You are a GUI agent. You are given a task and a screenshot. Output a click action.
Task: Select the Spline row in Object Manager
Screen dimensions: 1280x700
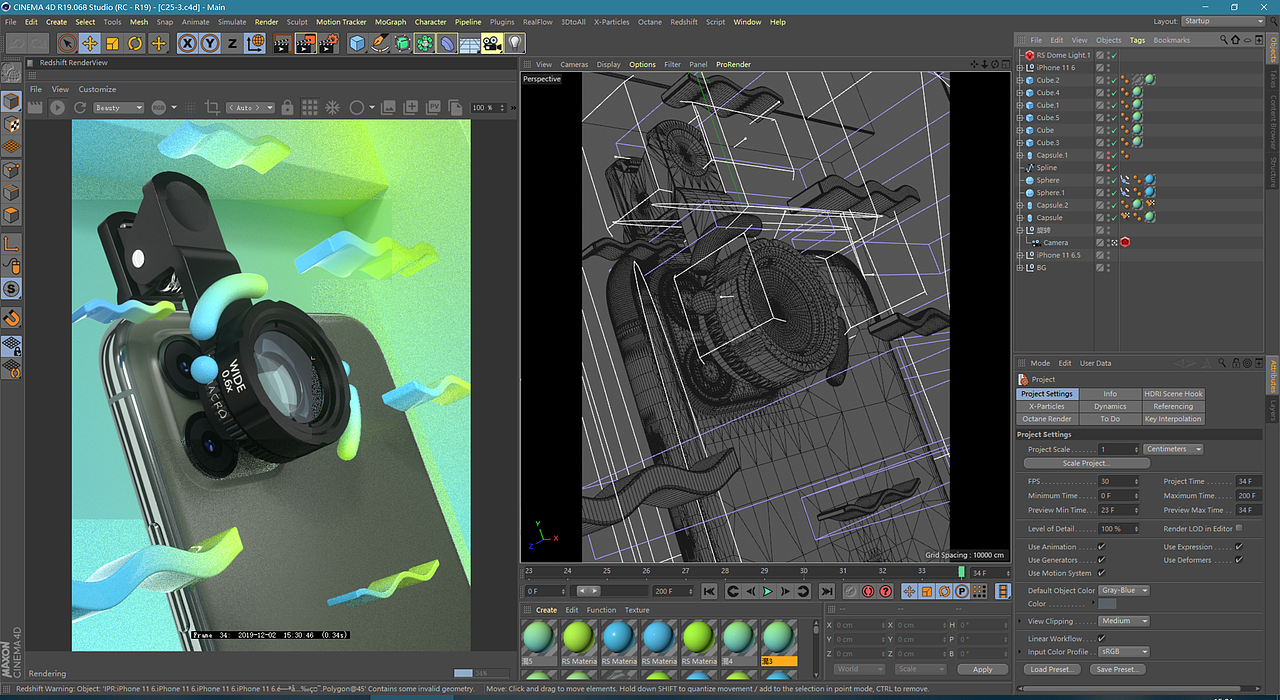click(1047, 168)
